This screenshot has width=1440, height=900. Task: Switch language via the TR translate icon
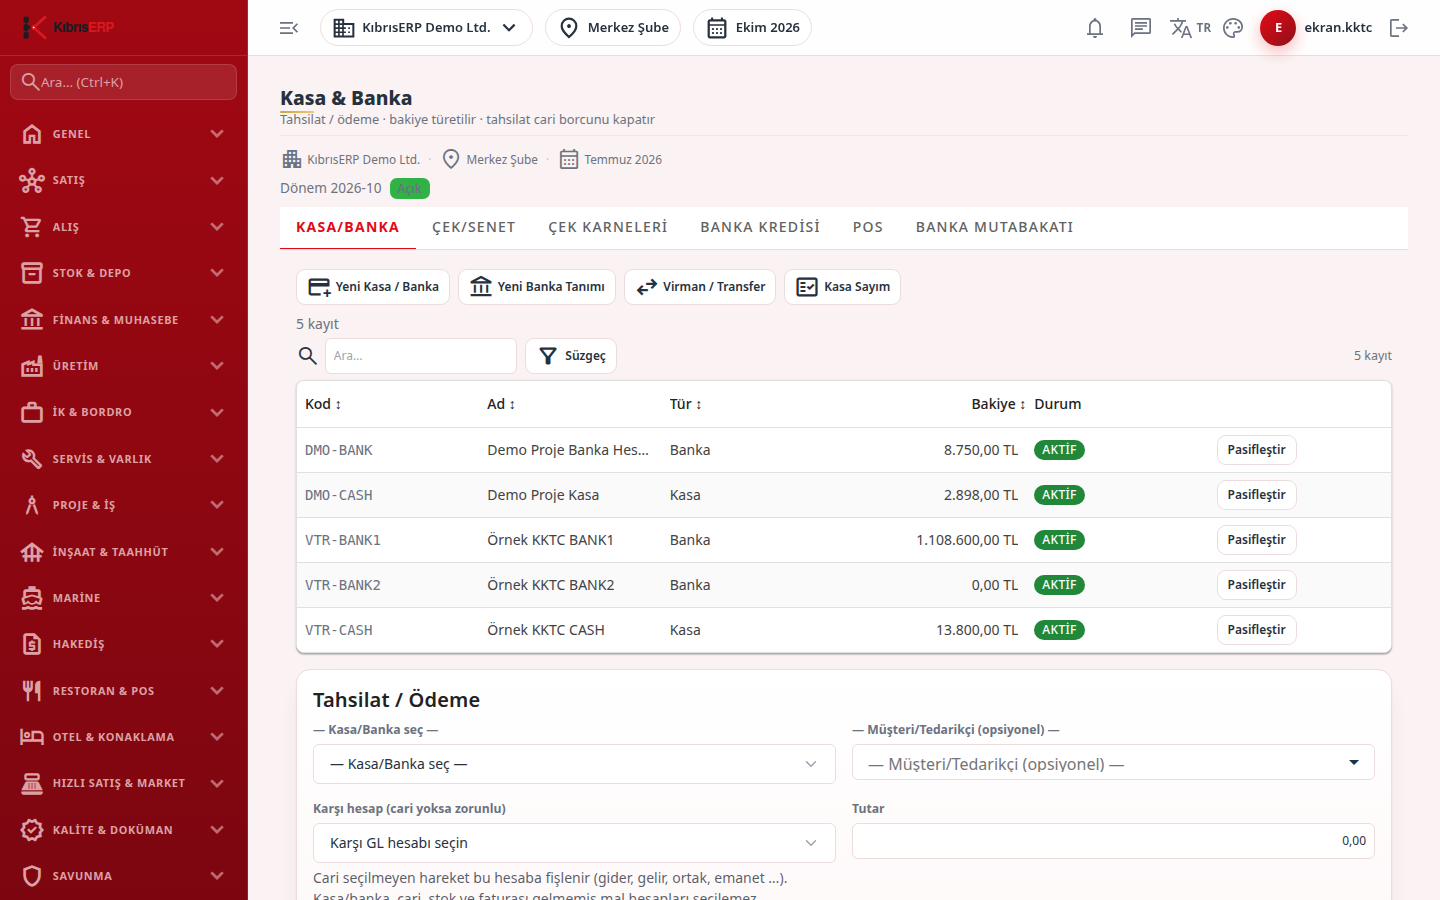(x=1190, y=28)
